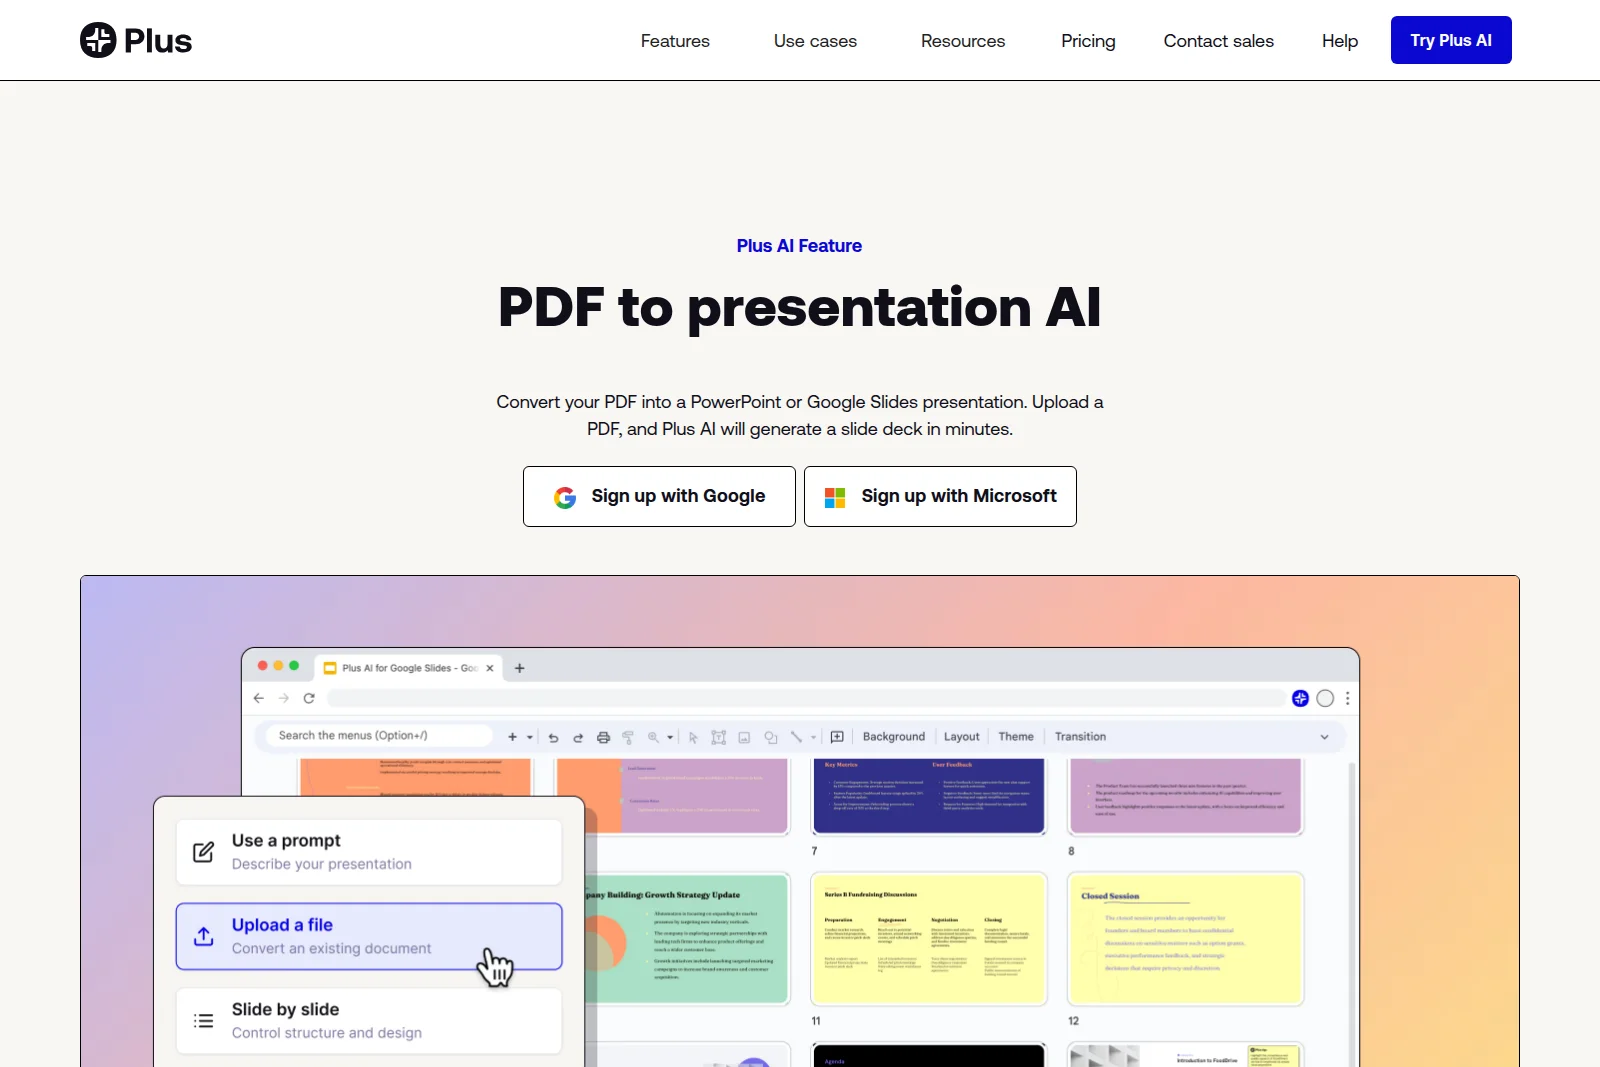Click the Undo icon in the toolbar
Viewport: 1600px width, 1067px height.
553,736
